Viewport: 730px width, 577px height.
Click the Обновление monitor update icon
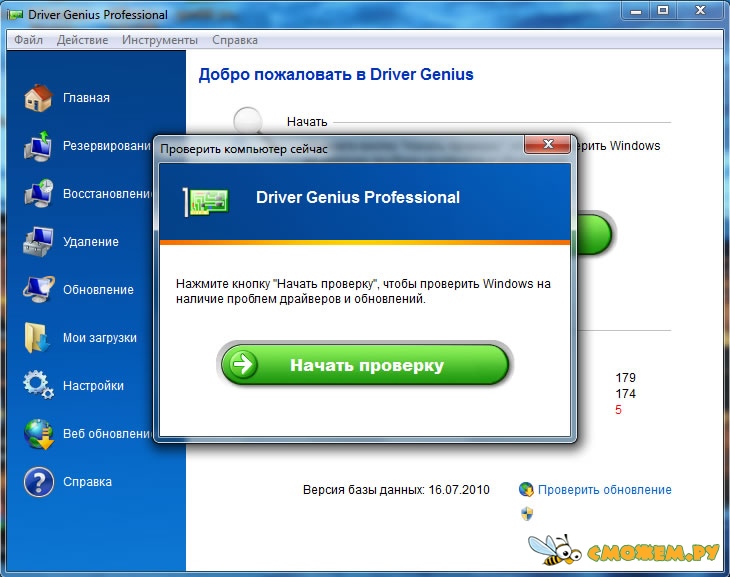[x=38, y=290]
